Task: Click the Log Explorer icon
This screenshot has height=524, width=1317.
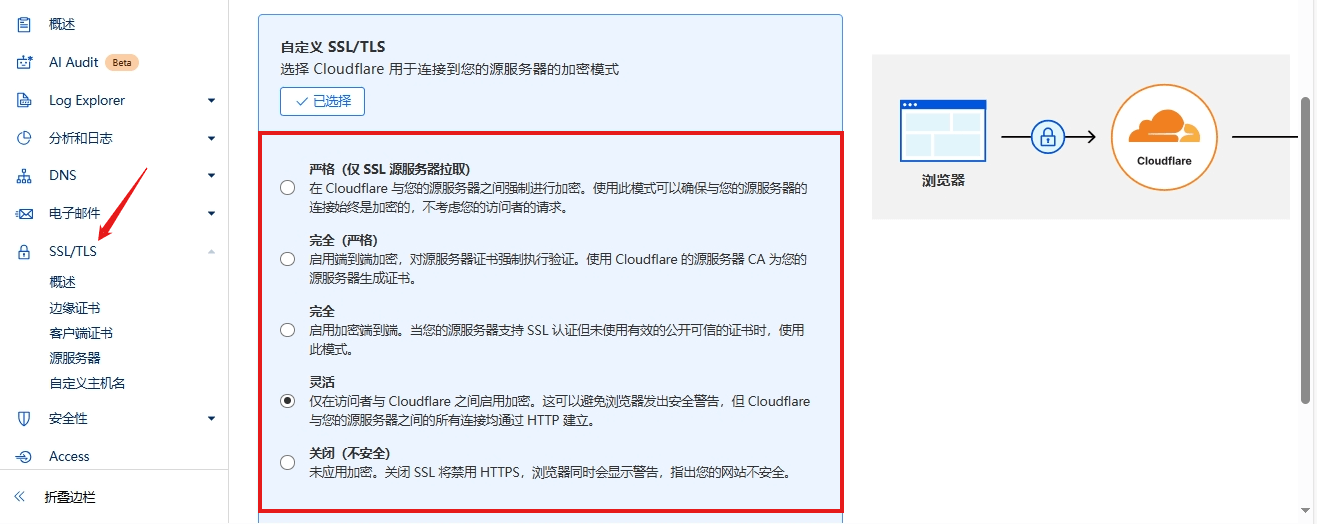Action: pyautogui.click(x=25, y=100)
